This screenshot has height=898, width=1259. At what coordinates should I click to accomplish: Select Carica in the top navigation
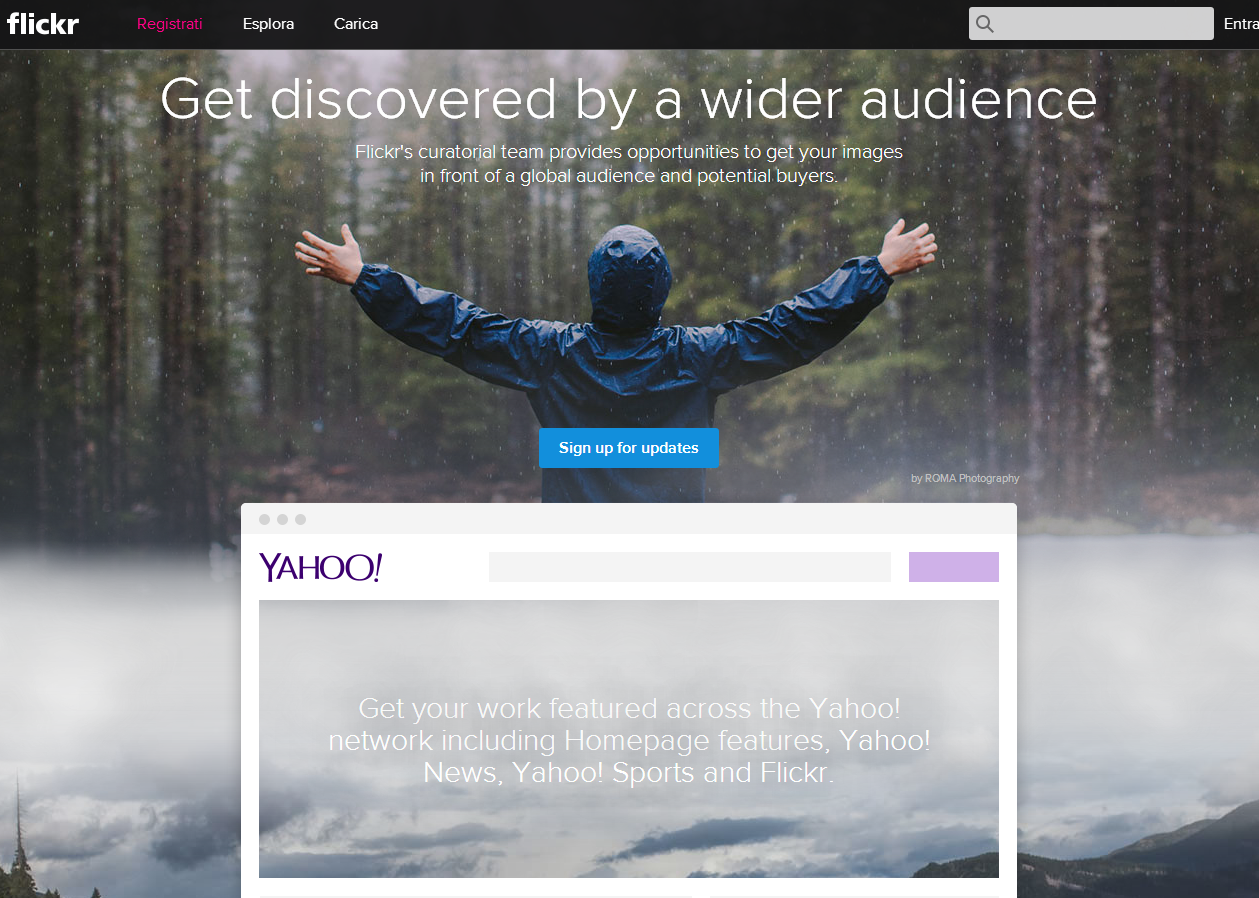356,24
